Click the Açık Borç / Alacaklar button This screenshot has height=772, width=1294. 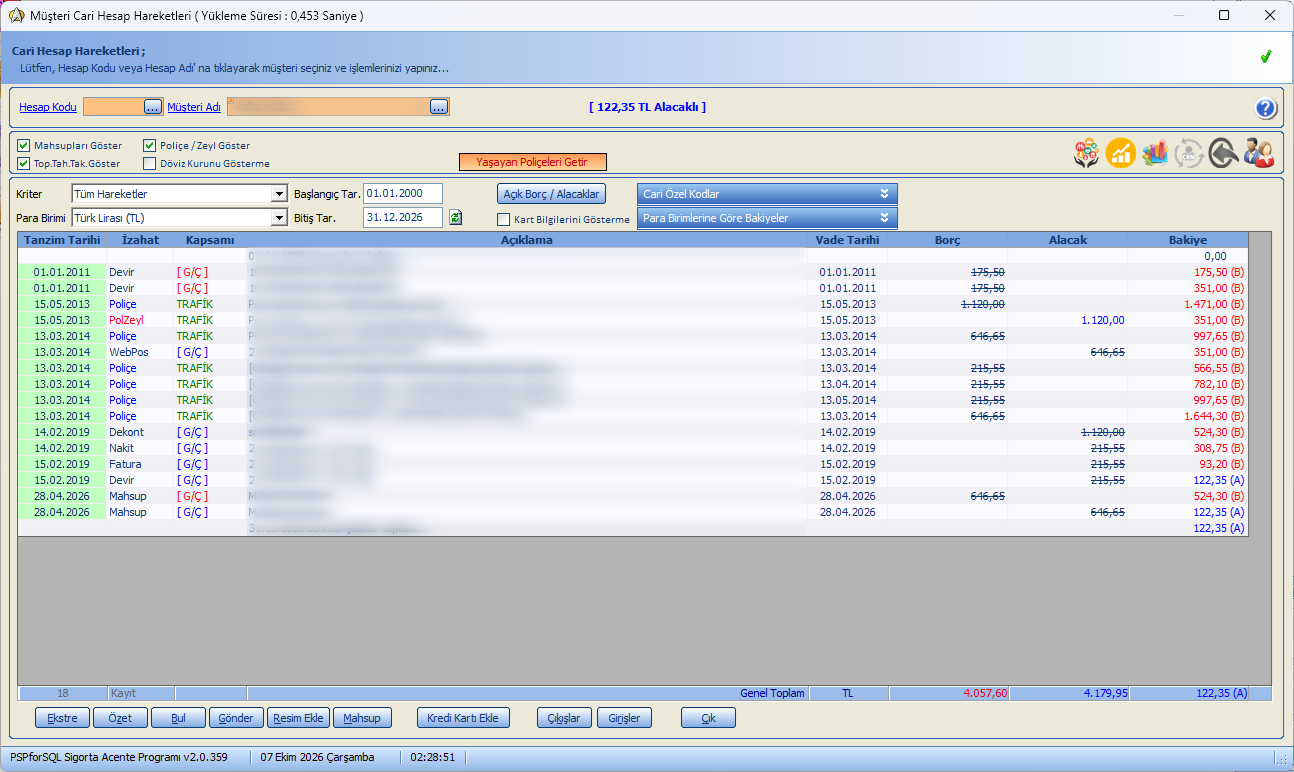tap(551, 194)
